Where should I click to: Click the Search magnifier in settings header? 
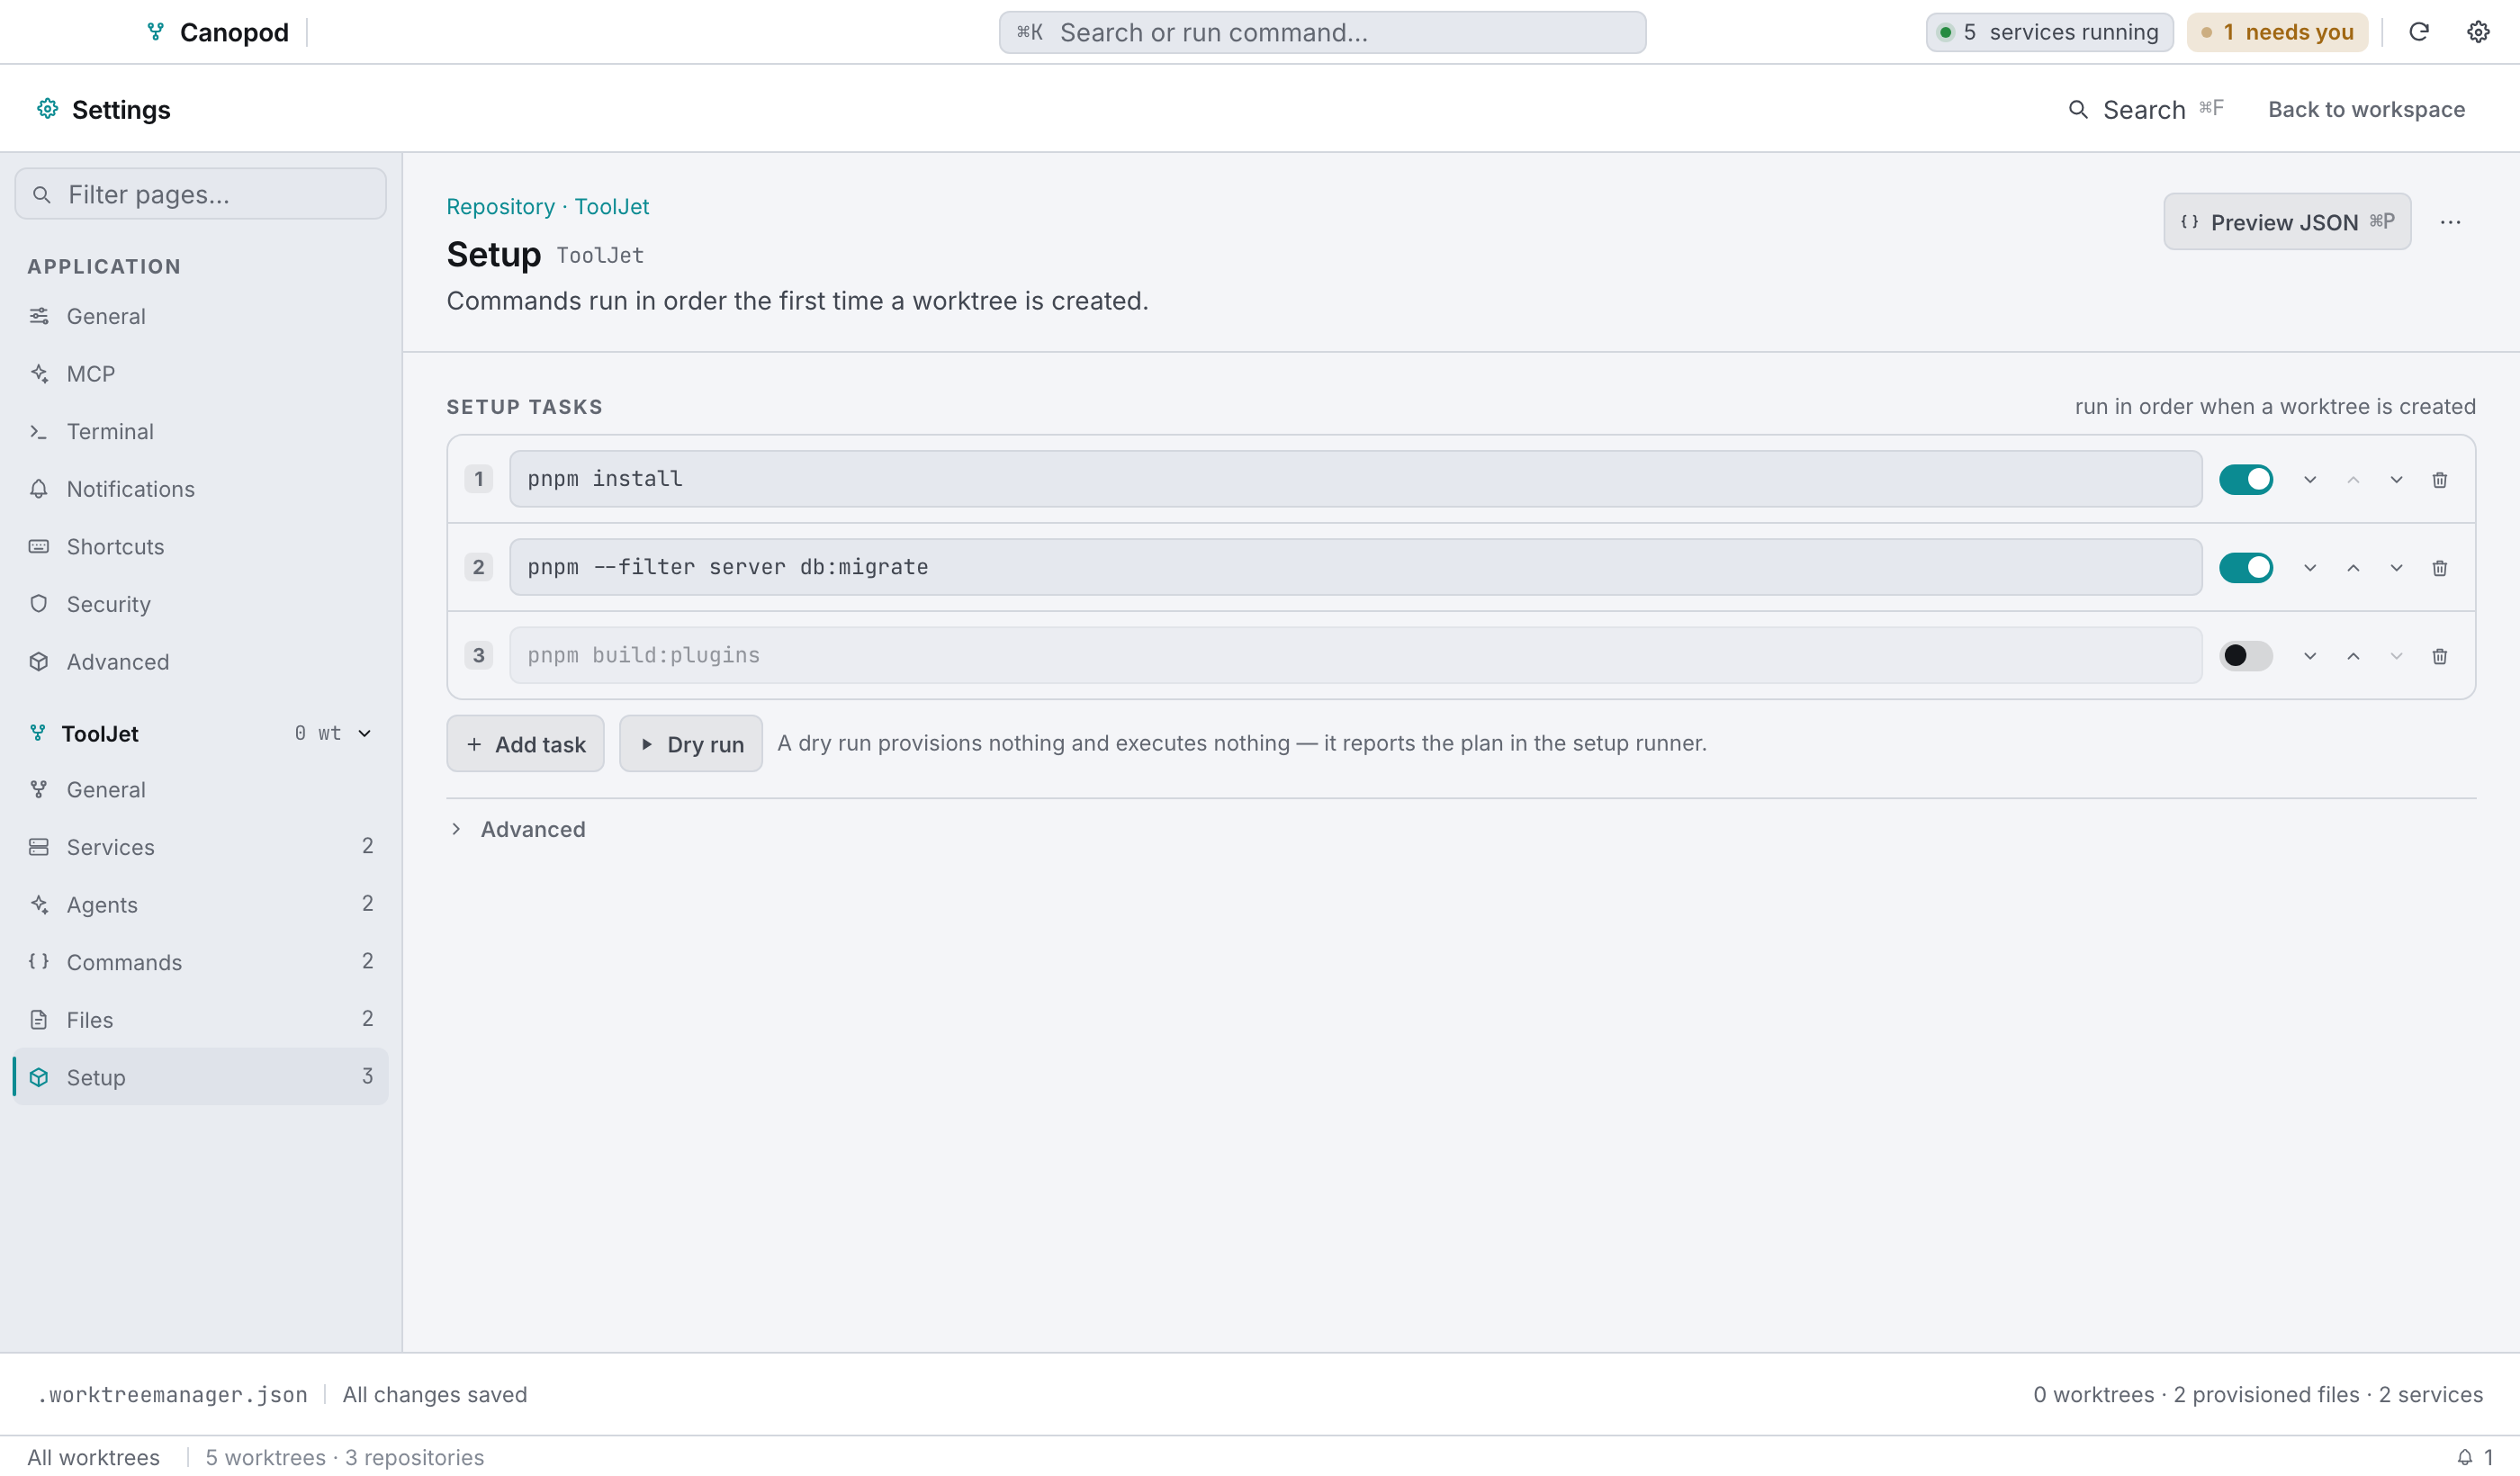[2077, 109]
